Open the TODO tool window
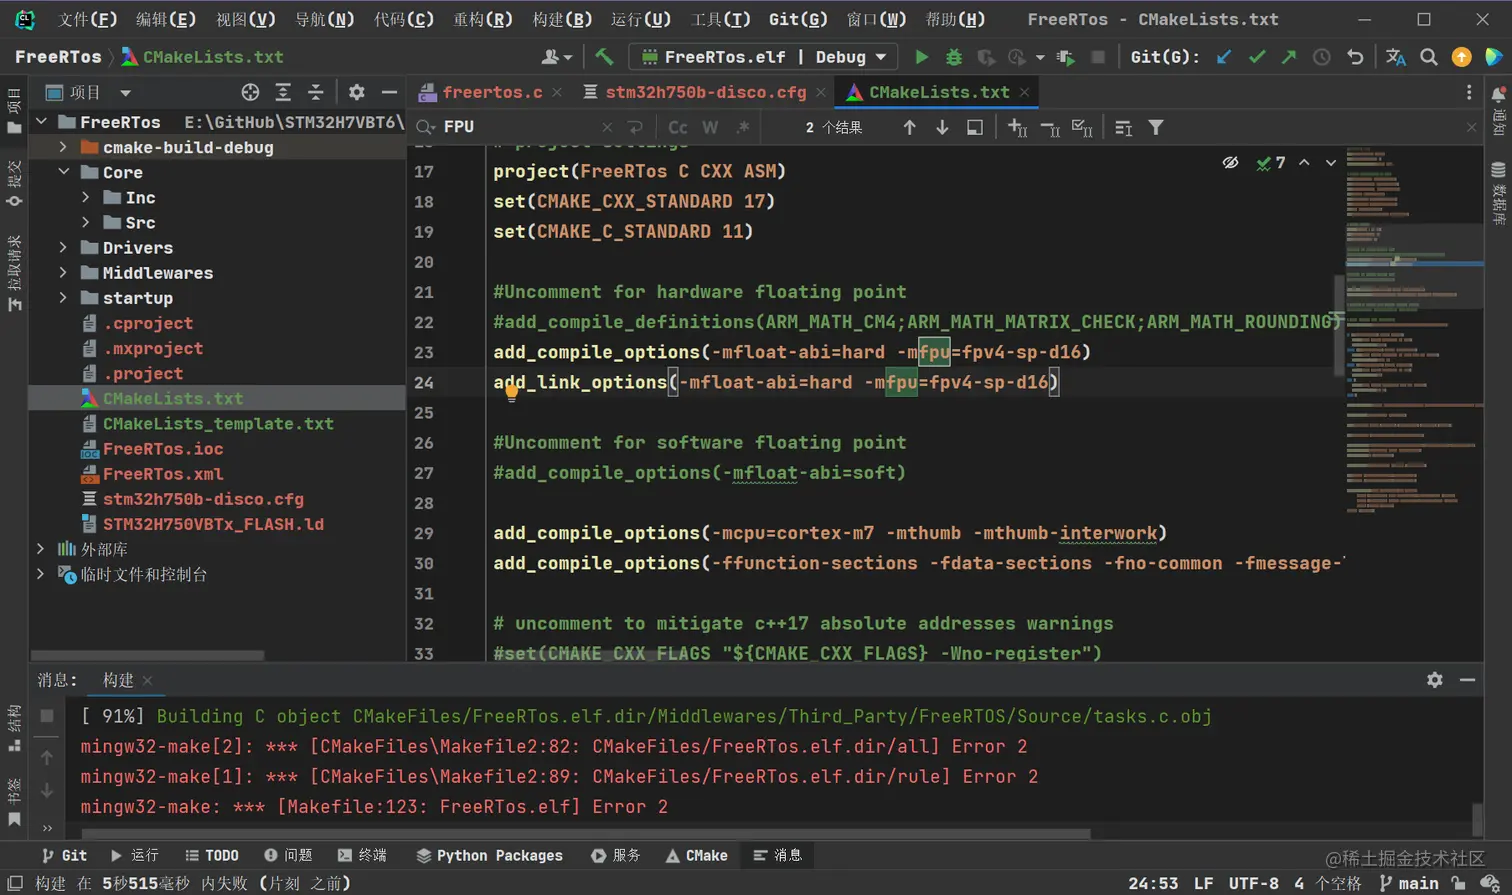This screenshot has width=1512, height=895. (x=211, y=855)
